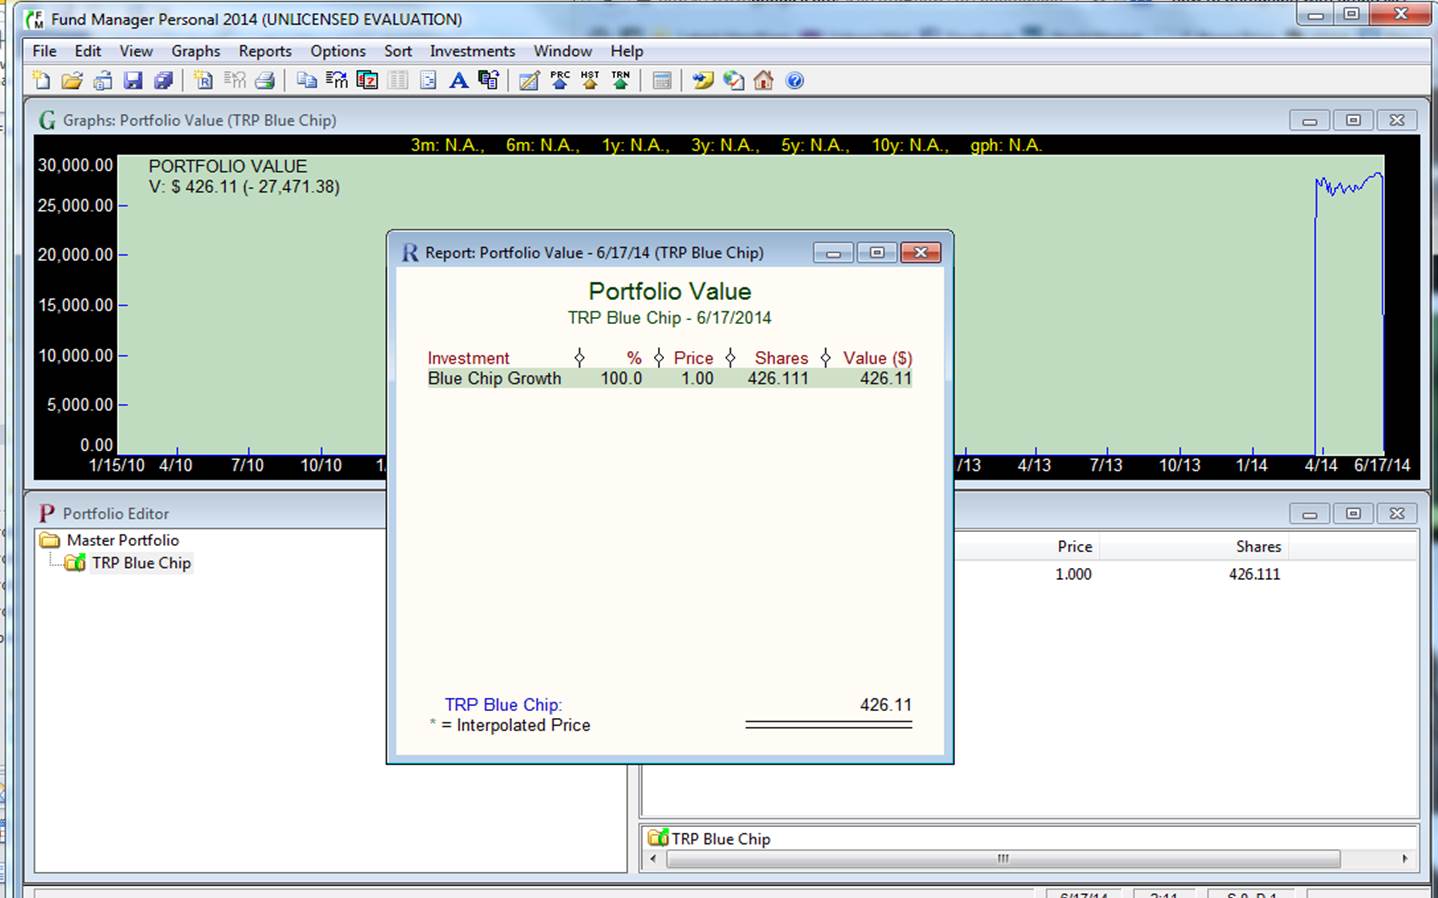The image size is (1438, 898).
Task: Maximize the Graphs Portfolio Value window
Action: 1353,120
